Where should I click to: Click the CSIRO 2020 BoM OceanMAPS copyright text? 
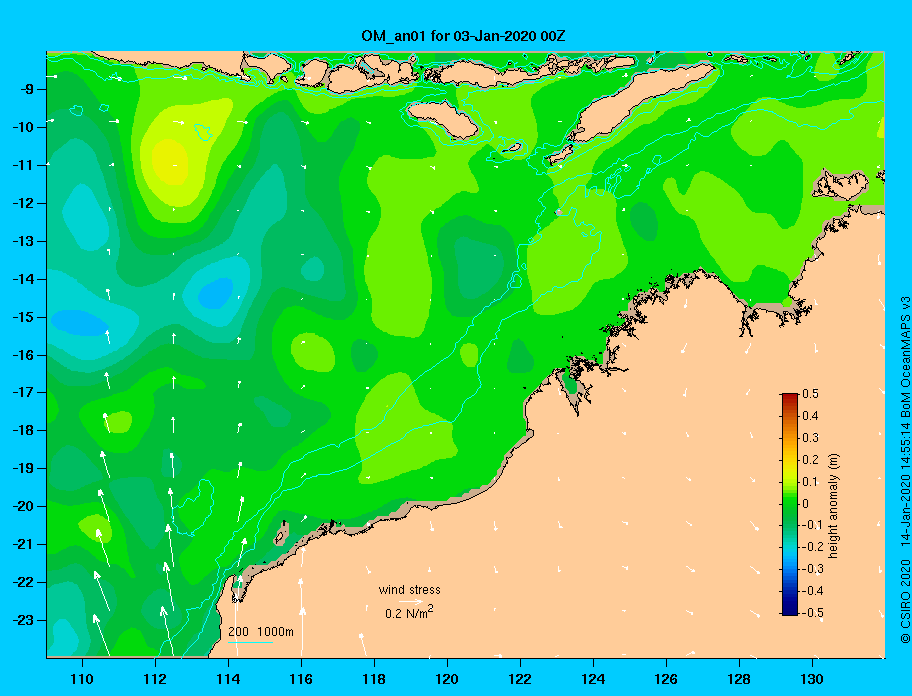pos(905,470)
